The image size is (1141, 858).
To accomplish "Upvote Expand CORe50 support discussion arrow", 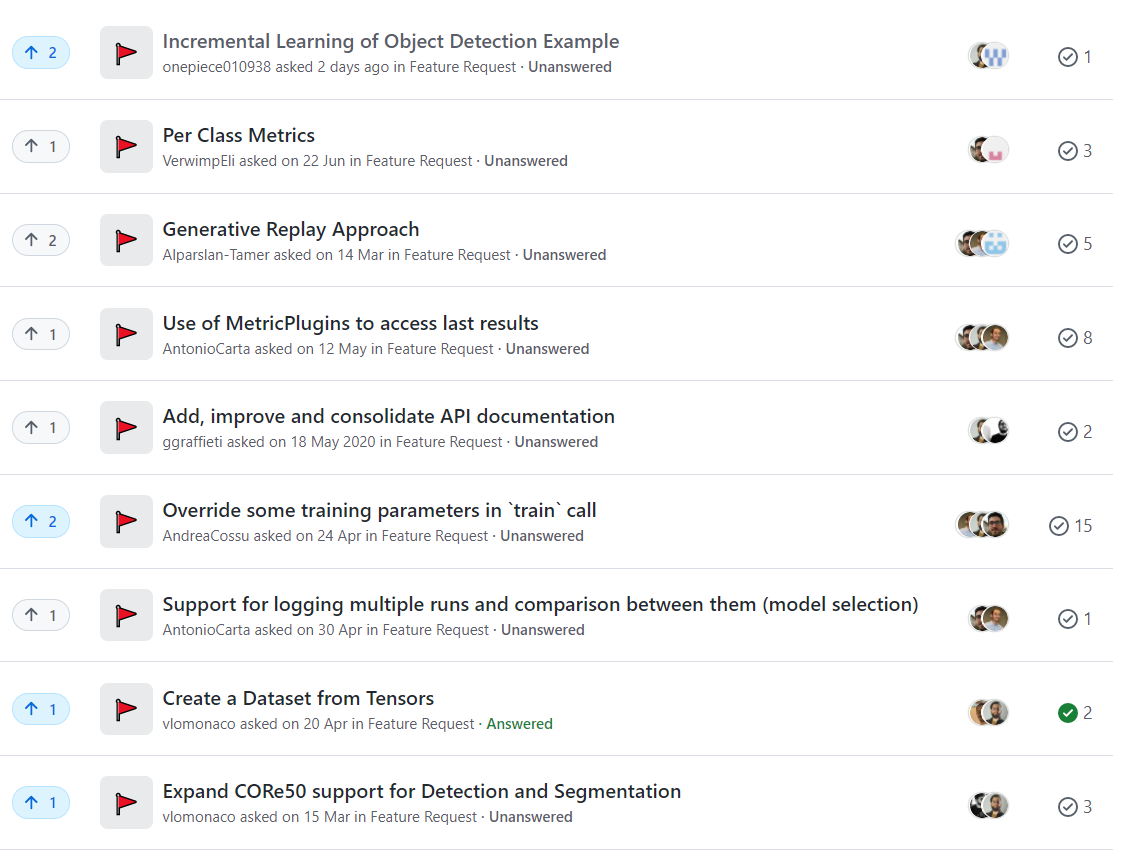I will click(x=41, y=803).
